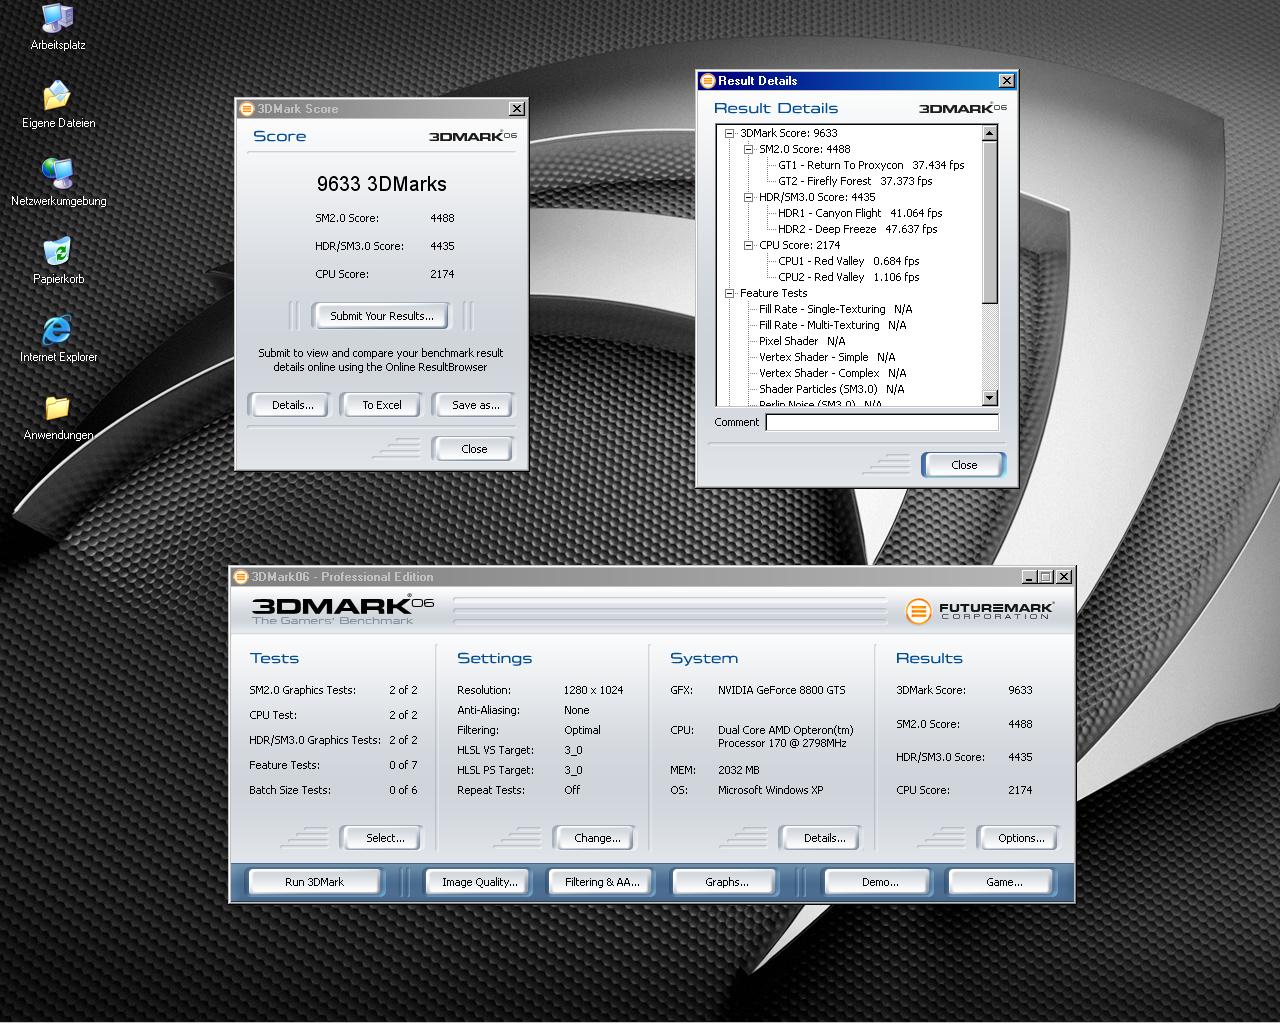
Task: Click scroll down arrow in Result Details list
Action: 990,398
